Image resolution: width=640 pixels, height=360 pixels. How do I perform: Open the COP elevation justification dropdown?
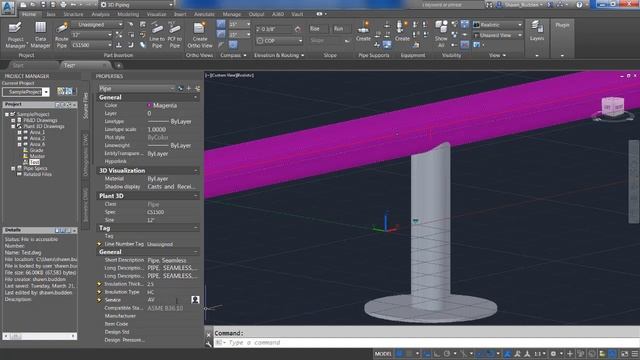pyautogui.click(x=280, y=40)
